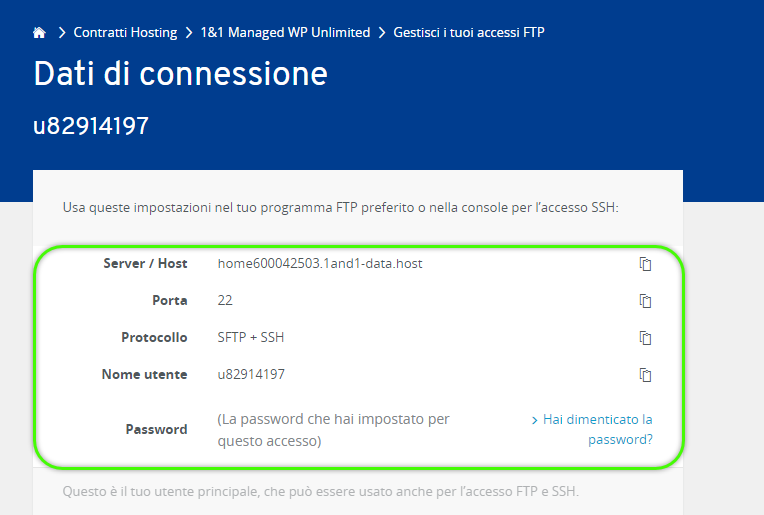Copy the Porta value 22
Screen dimensions: 764x515
pyautogui.click(x=645, y=301)
